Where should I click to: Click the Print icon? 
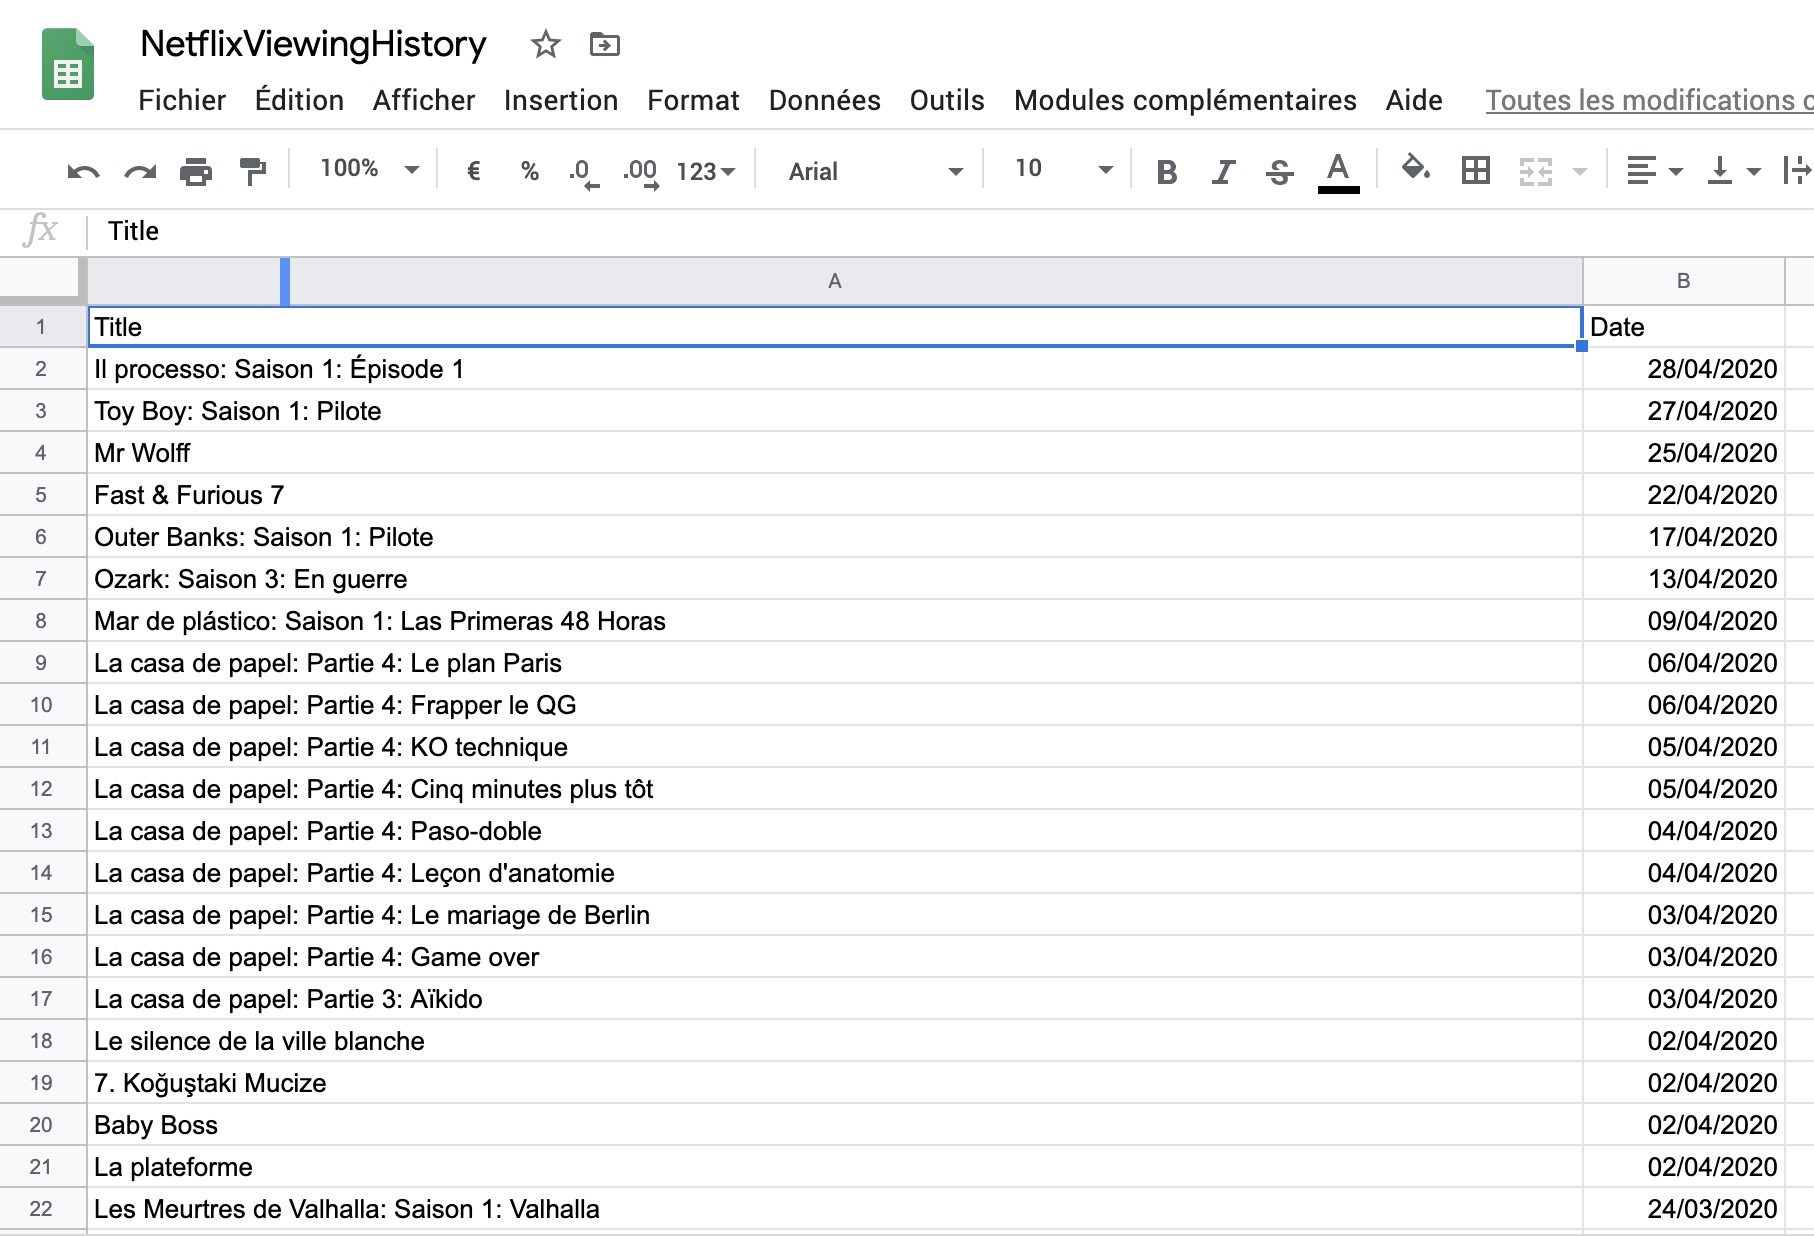pyautogui.click(x=196, y=172)
